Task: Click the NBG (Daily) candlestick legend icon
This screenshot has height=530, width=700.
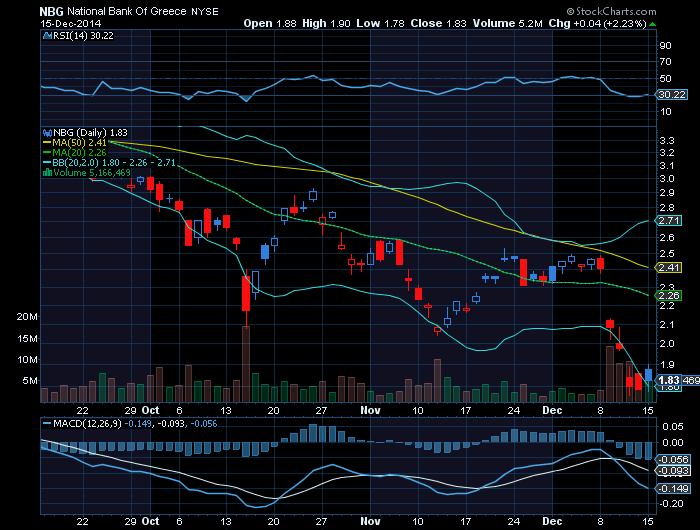Action: 47,133
